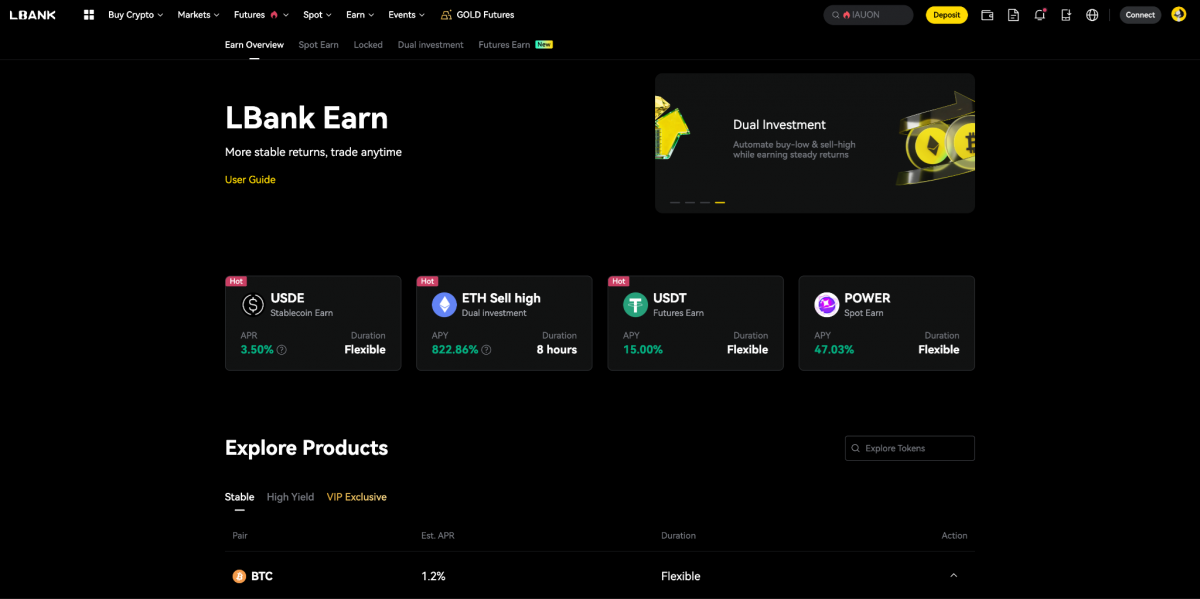Click the mobile app download icon
The width and height of the screenshot is (1200, 599).
(x=1066, y=14)
